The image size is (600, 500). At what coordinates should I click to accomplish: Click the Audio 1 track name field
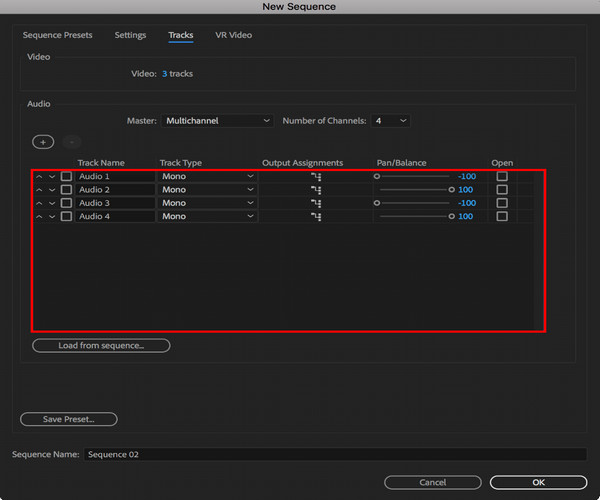tap(115, 176)
